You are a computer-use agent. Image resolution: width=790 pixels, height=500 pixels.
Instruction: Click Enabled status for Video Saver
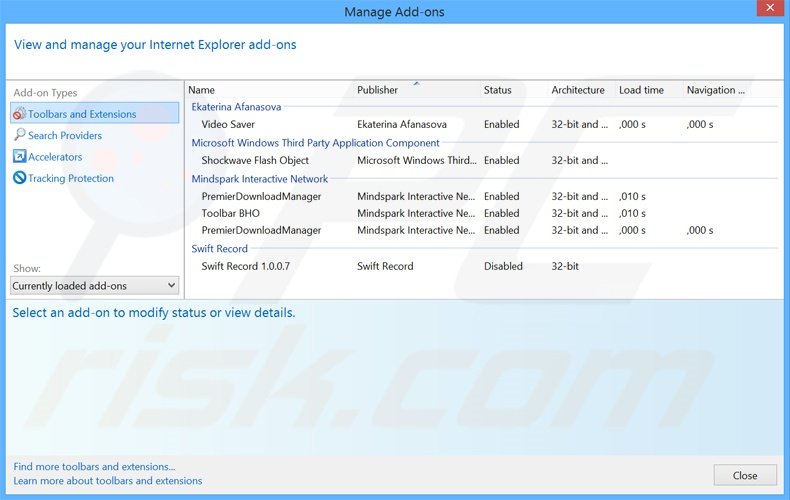(501, 124)
